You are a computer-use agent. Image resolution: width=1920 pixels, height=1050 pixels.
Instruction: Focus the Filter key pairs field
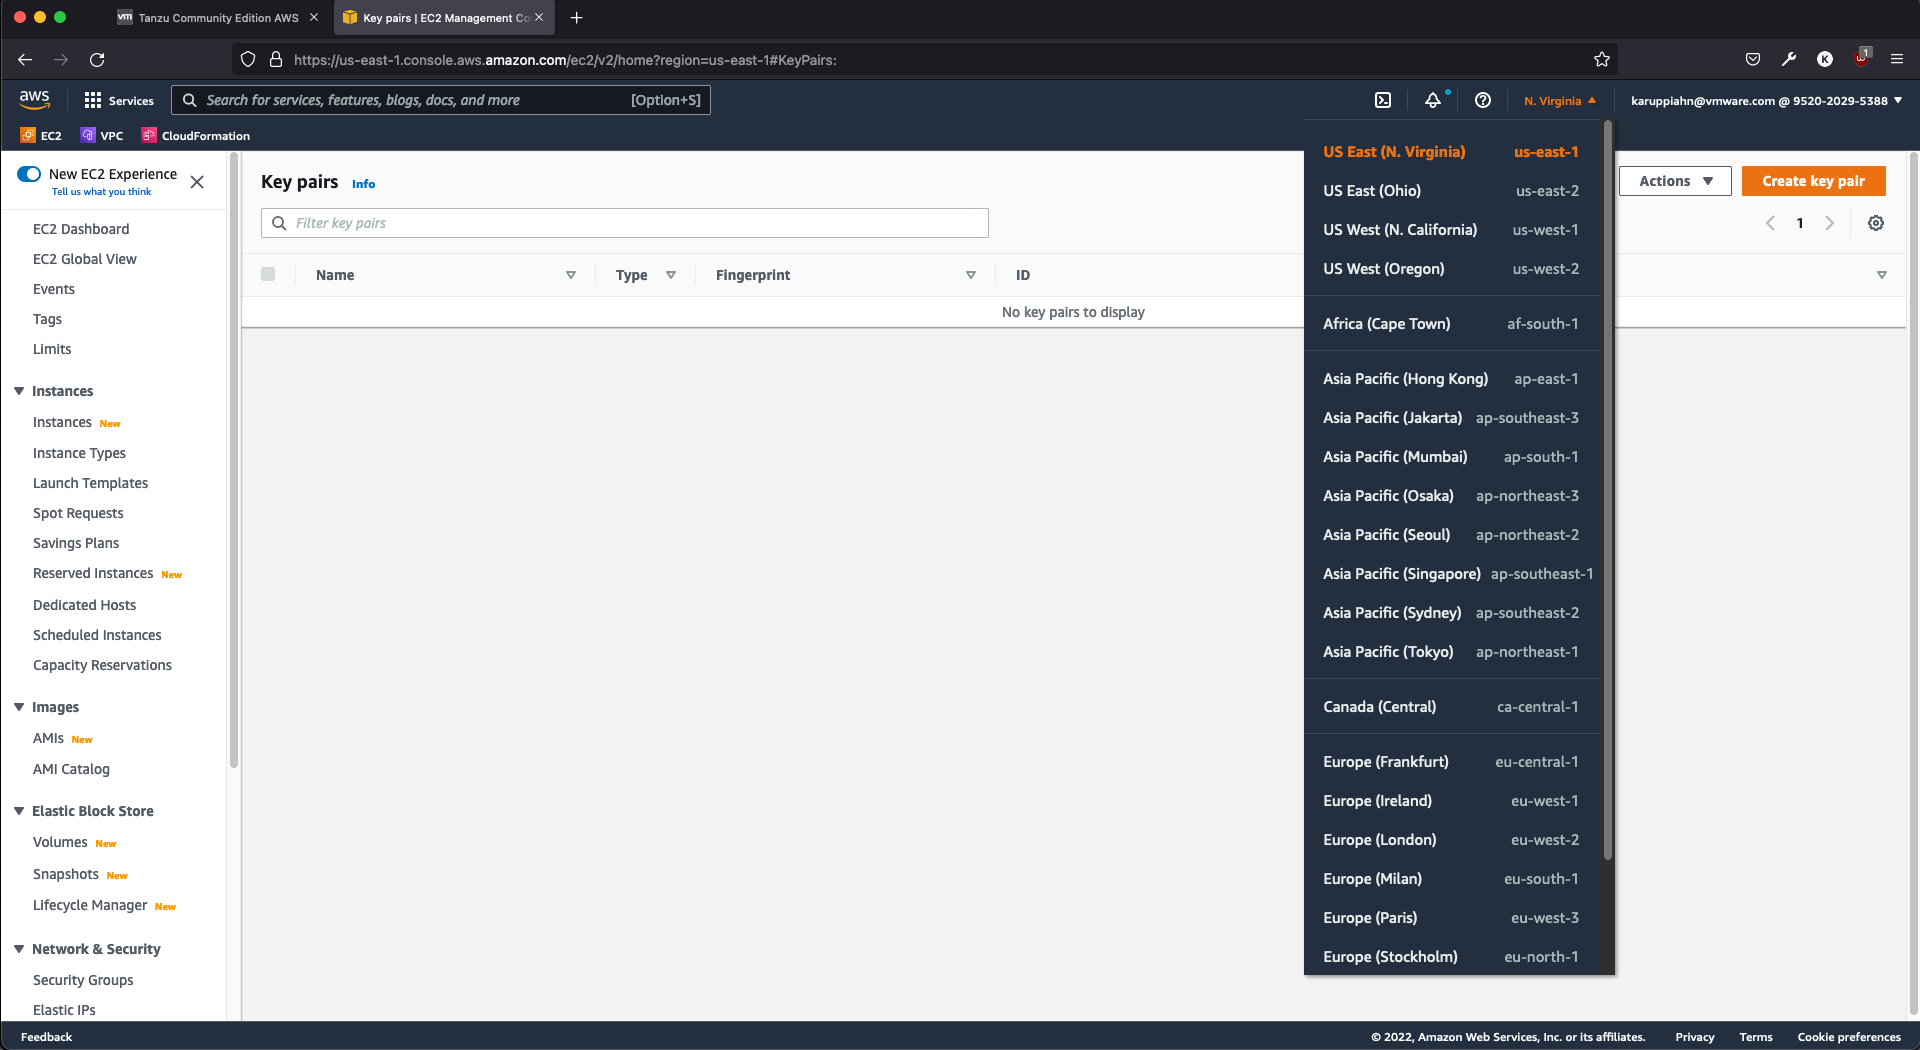coord(625,223)
